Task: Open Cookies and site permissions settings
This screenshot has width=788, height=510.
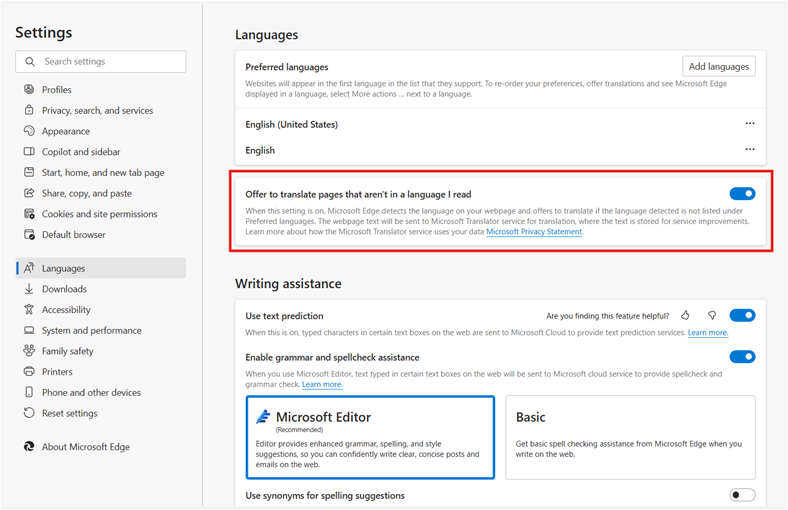Action: point(99,214)
